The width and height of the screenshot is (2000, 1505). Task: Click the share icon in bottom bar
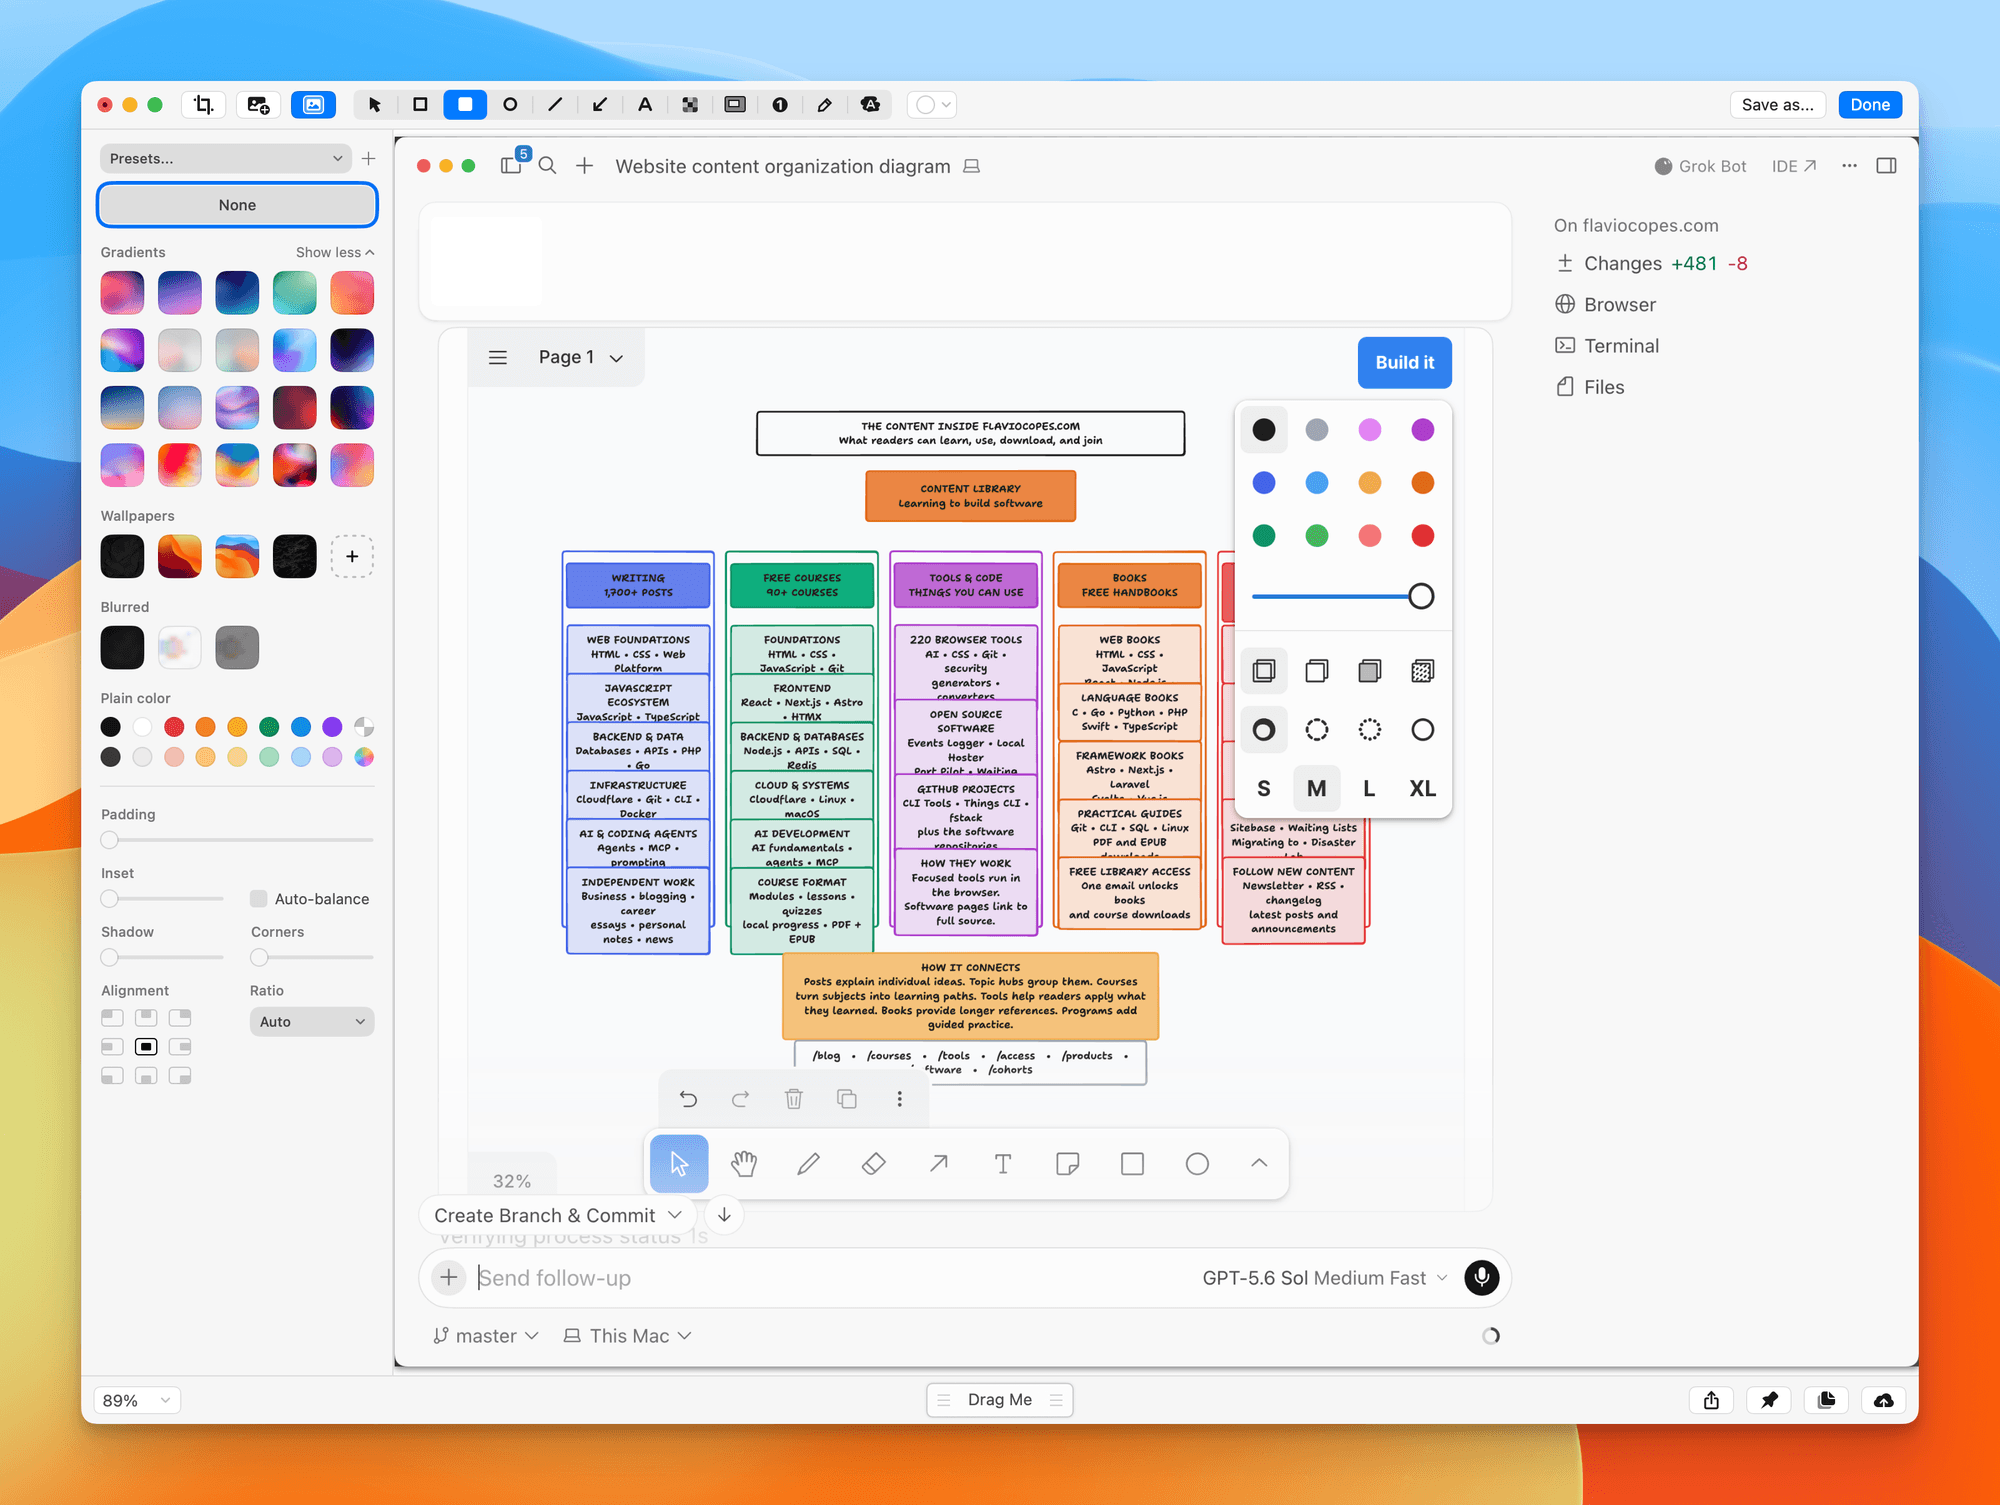coord(1711,1400)
